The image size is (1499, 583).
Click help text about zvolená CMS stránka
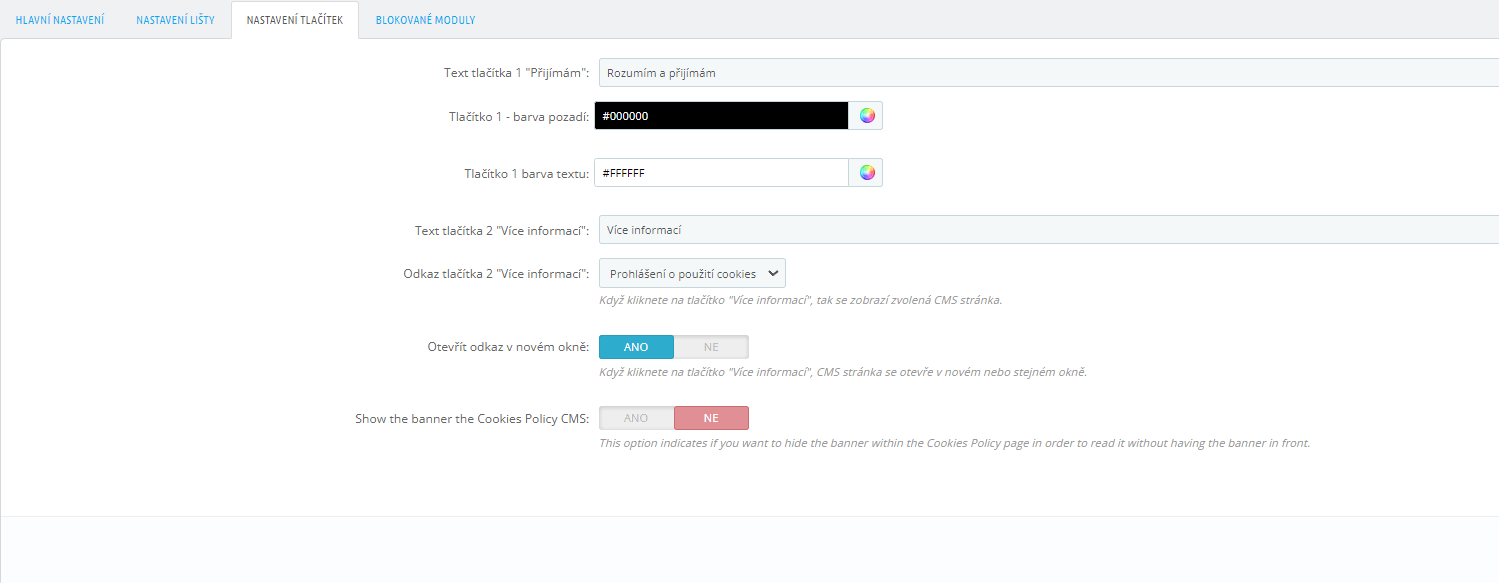tap(800, 300)
